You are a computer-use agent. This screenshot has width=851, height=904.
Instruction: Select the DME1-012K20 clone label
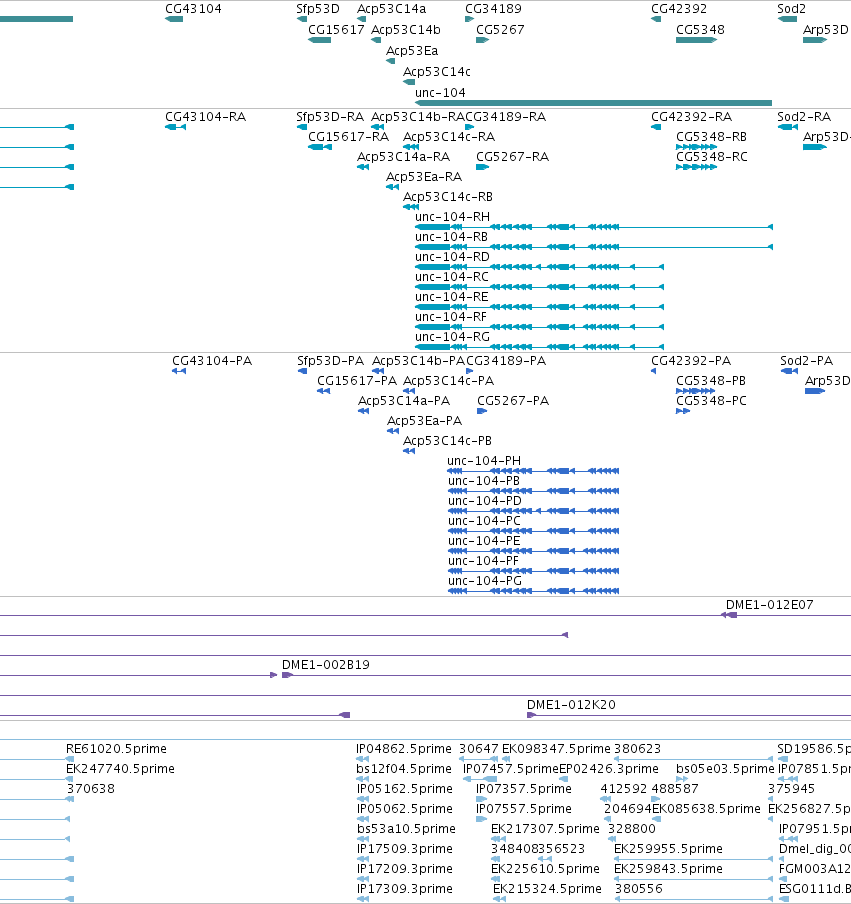click(x=571, y=705)
